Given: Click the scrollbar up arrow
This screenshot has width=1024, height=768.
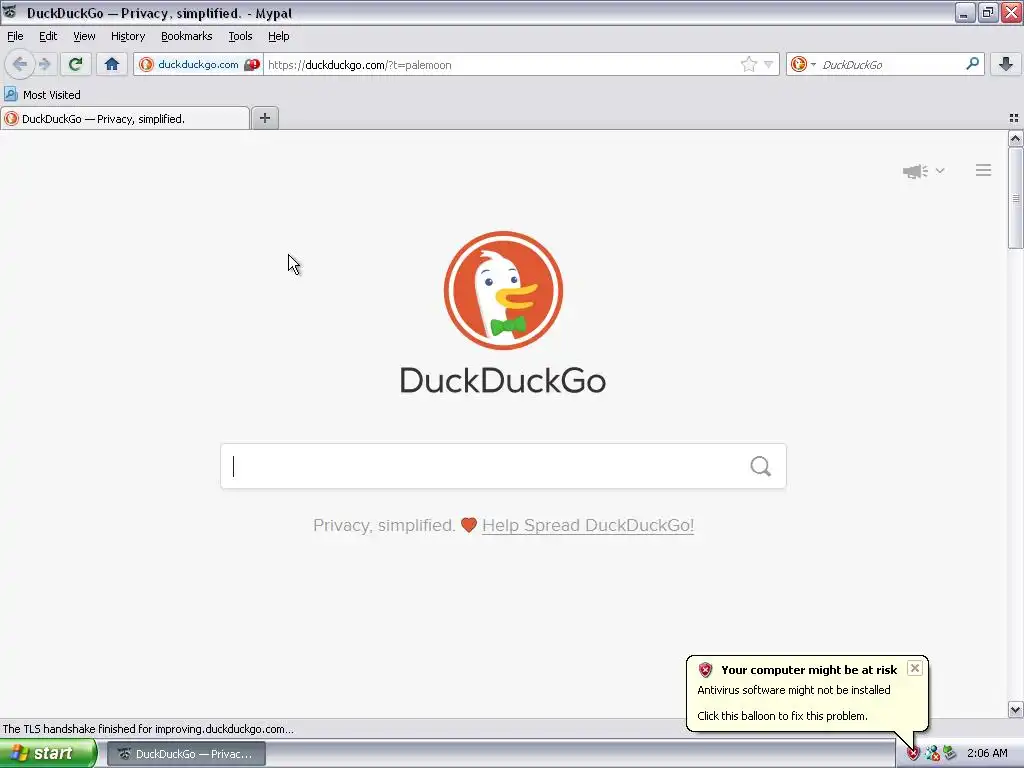Looking at the screenshot, I should coord(1015,138).
